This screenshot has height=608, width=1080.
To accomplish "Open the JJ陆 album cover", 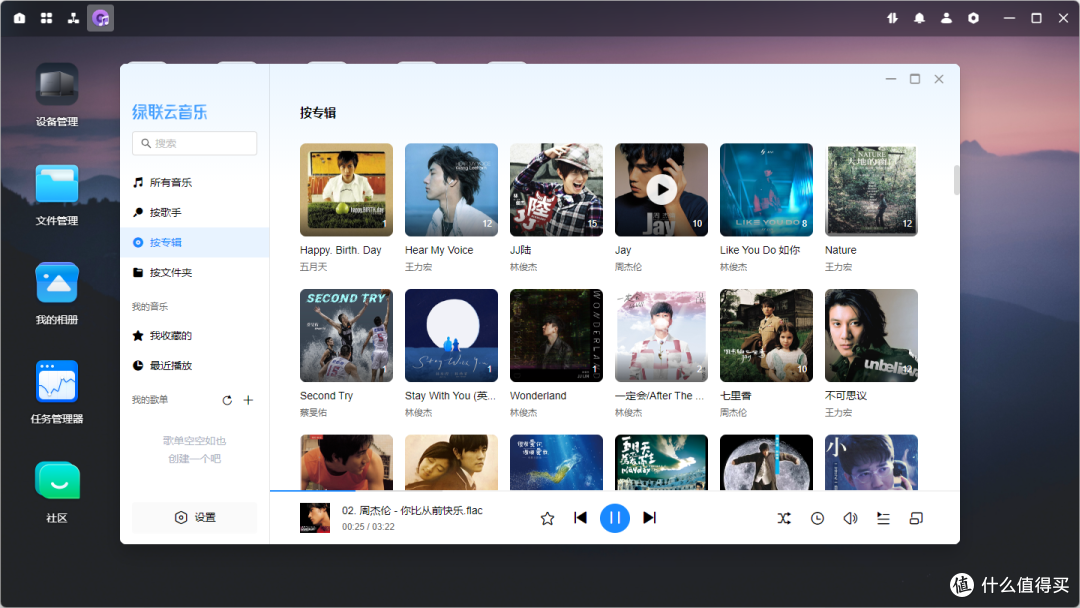I will click(557, 189).
